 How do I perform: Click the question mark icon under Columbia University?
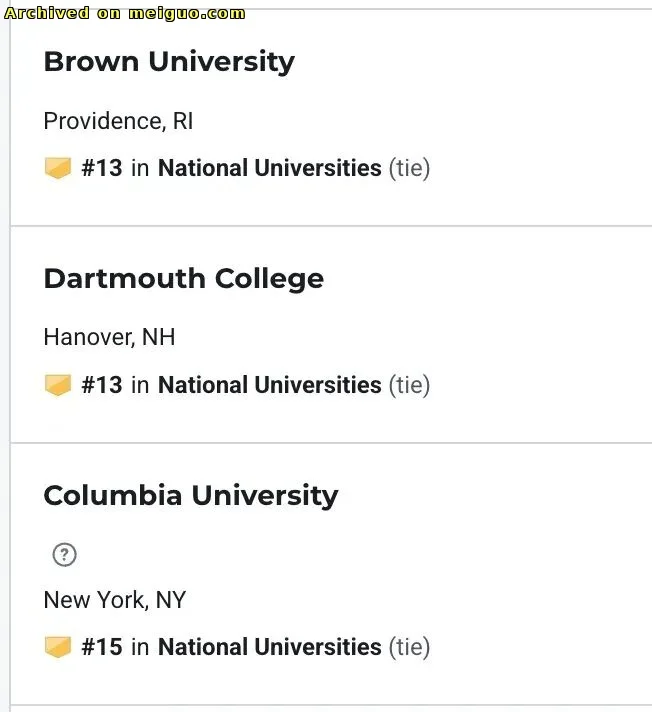[64, 555]
